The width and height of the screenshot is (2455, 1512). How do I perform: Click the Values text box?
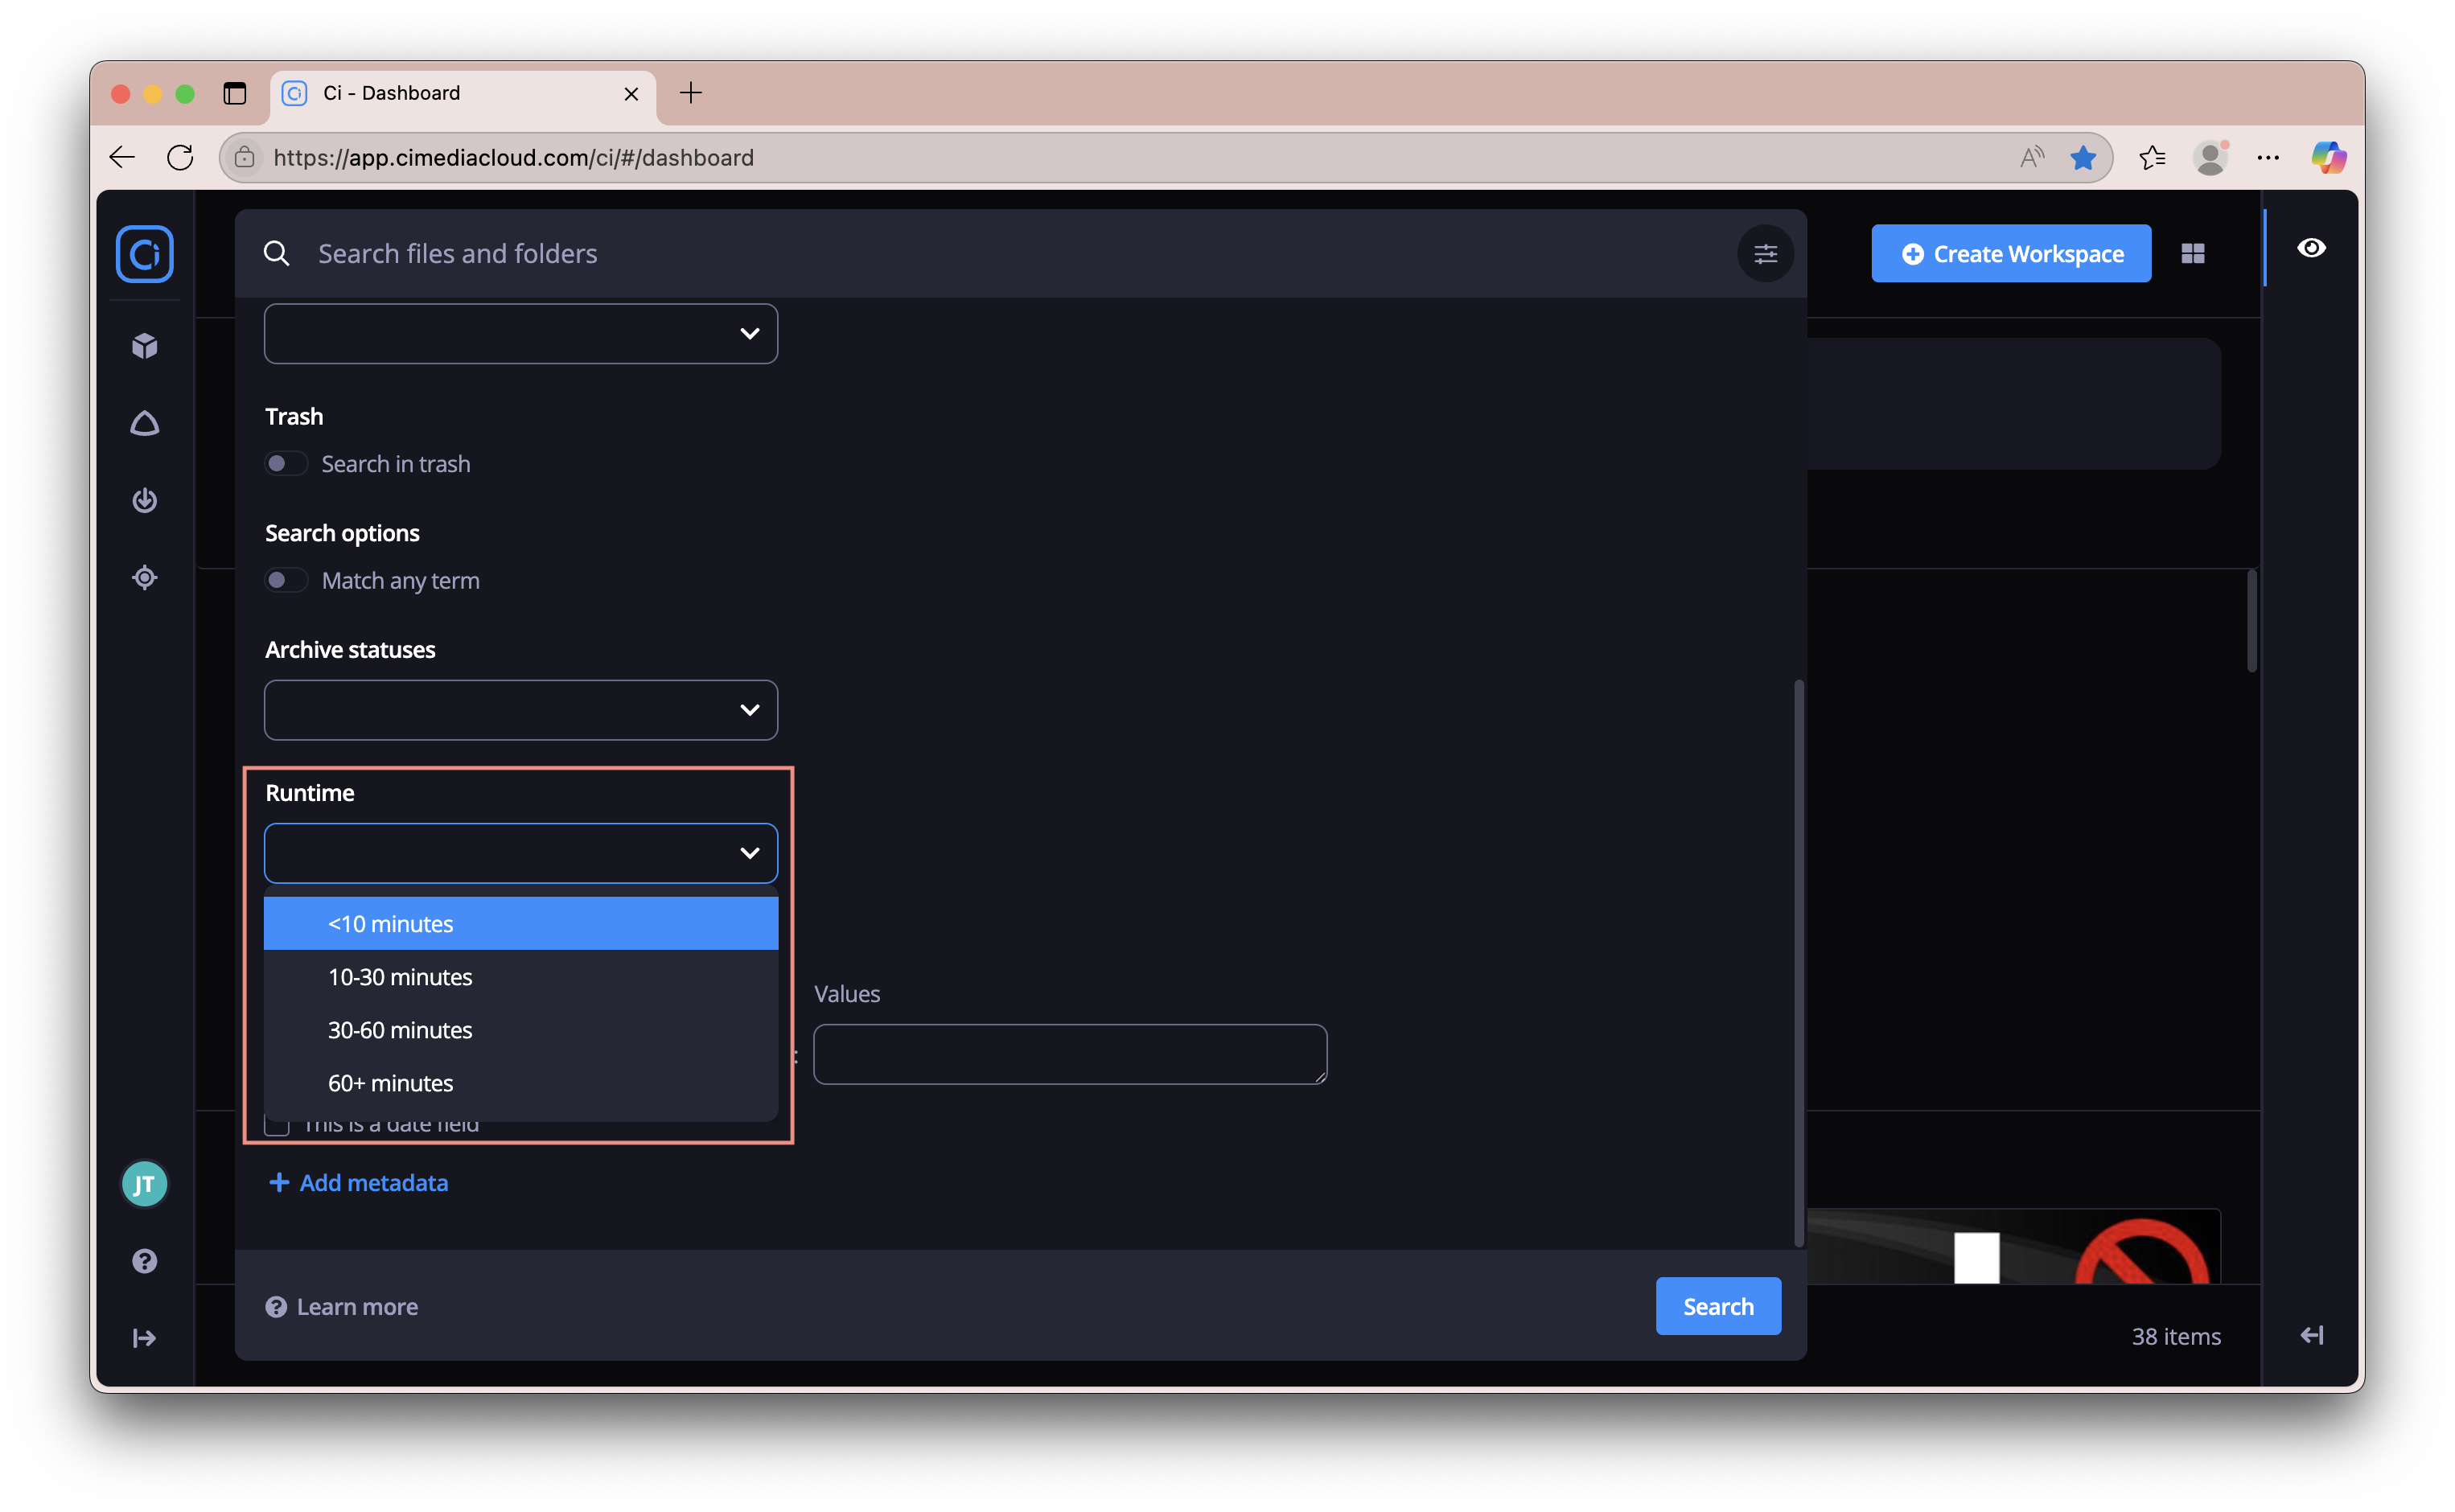pos(1070,1054)
